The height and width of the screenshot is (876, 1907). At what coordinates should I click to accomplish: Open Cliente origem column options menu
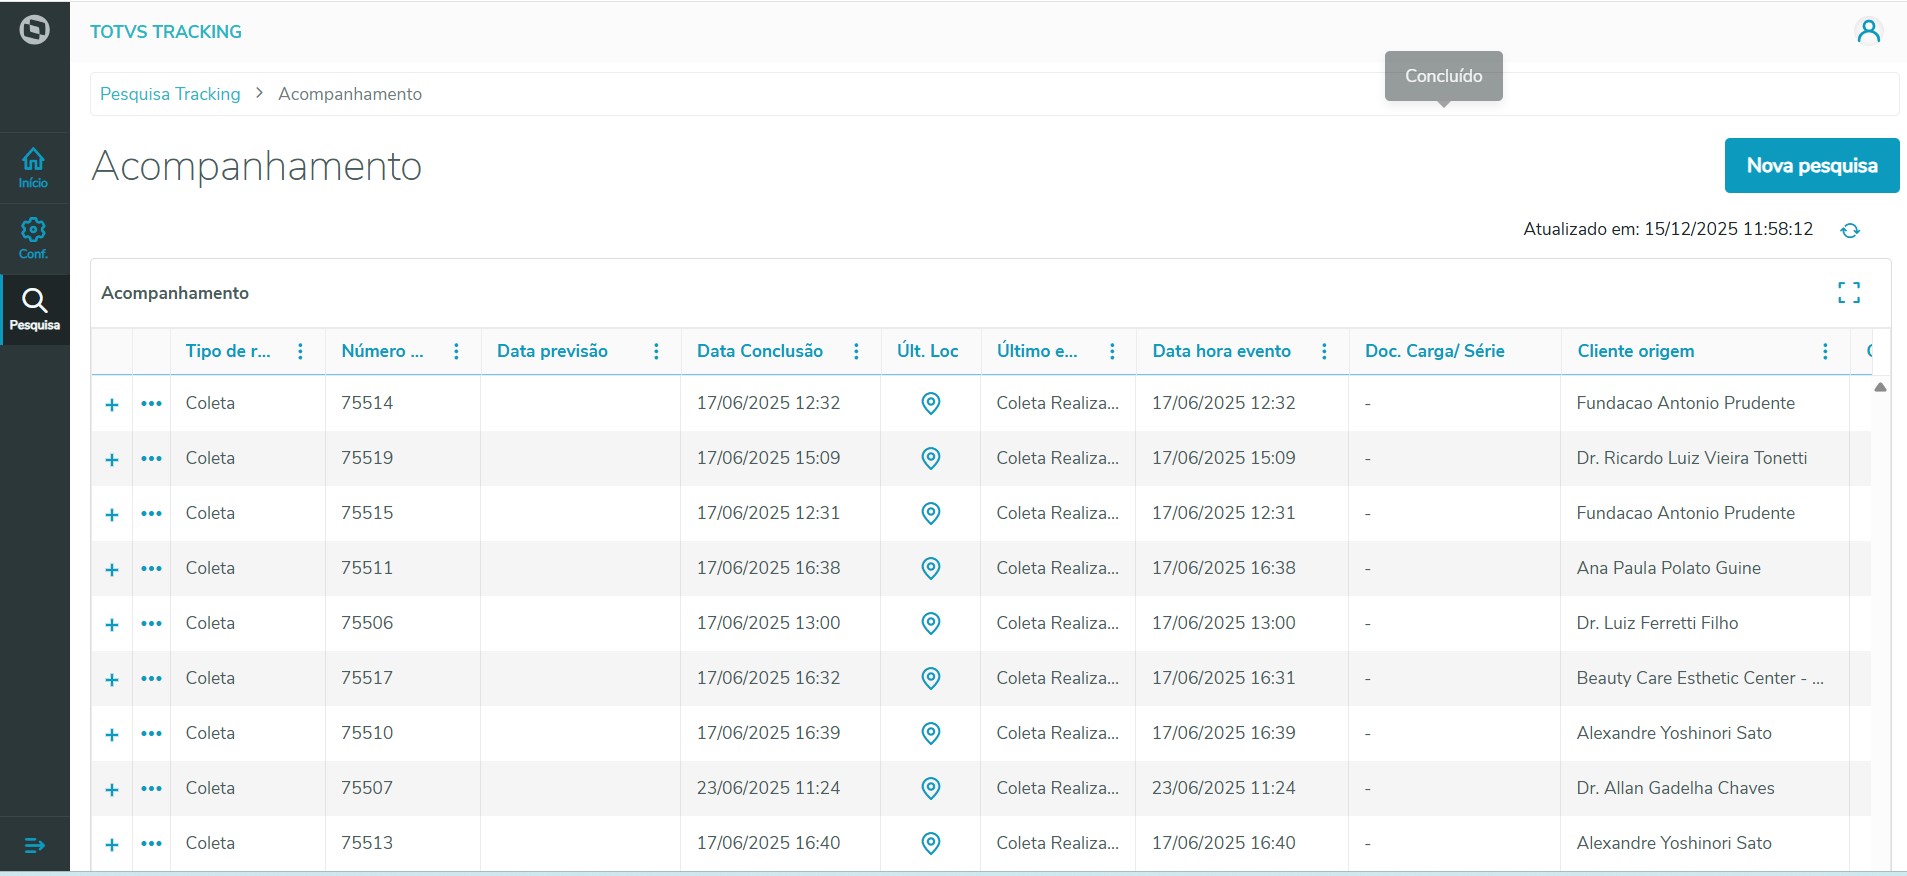pos(1825,351)
